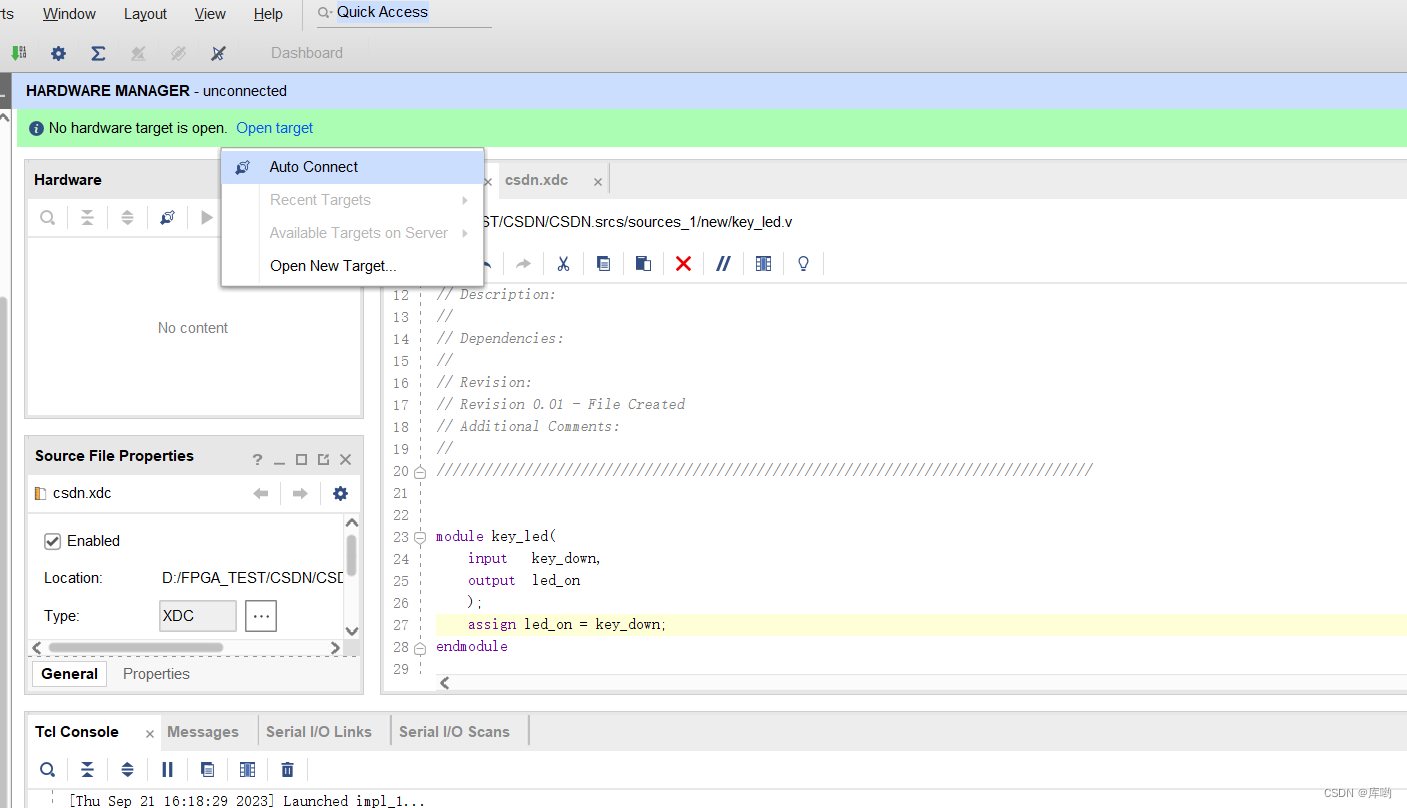The height and width of the screenshot is (808, 1407).
Task: Select Open New Target... menu entry
Action: pos(352,266)
